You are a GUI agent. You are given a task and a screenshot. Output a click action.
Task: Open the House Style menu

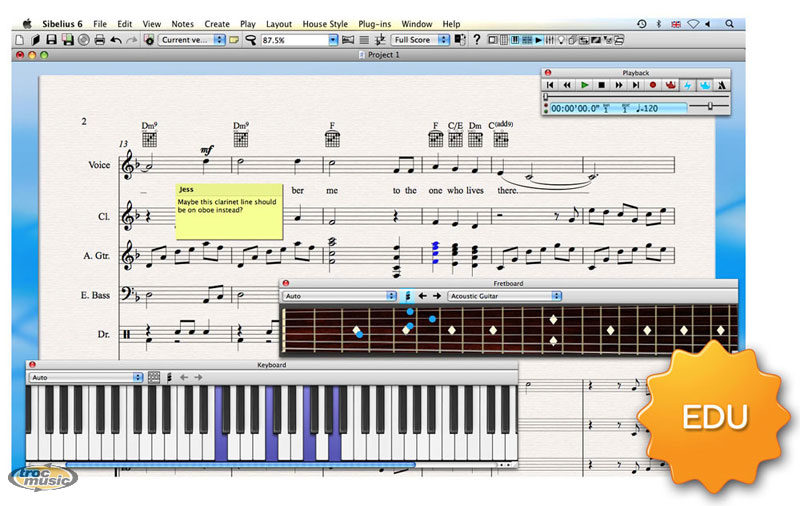326,23
